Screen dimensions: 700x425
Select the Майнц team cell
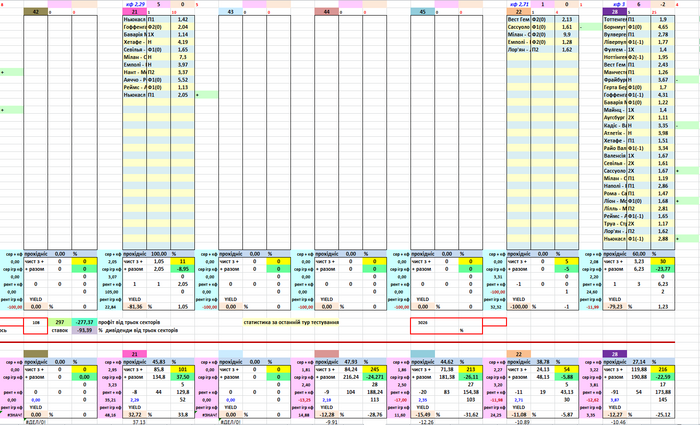click(615, 110)
